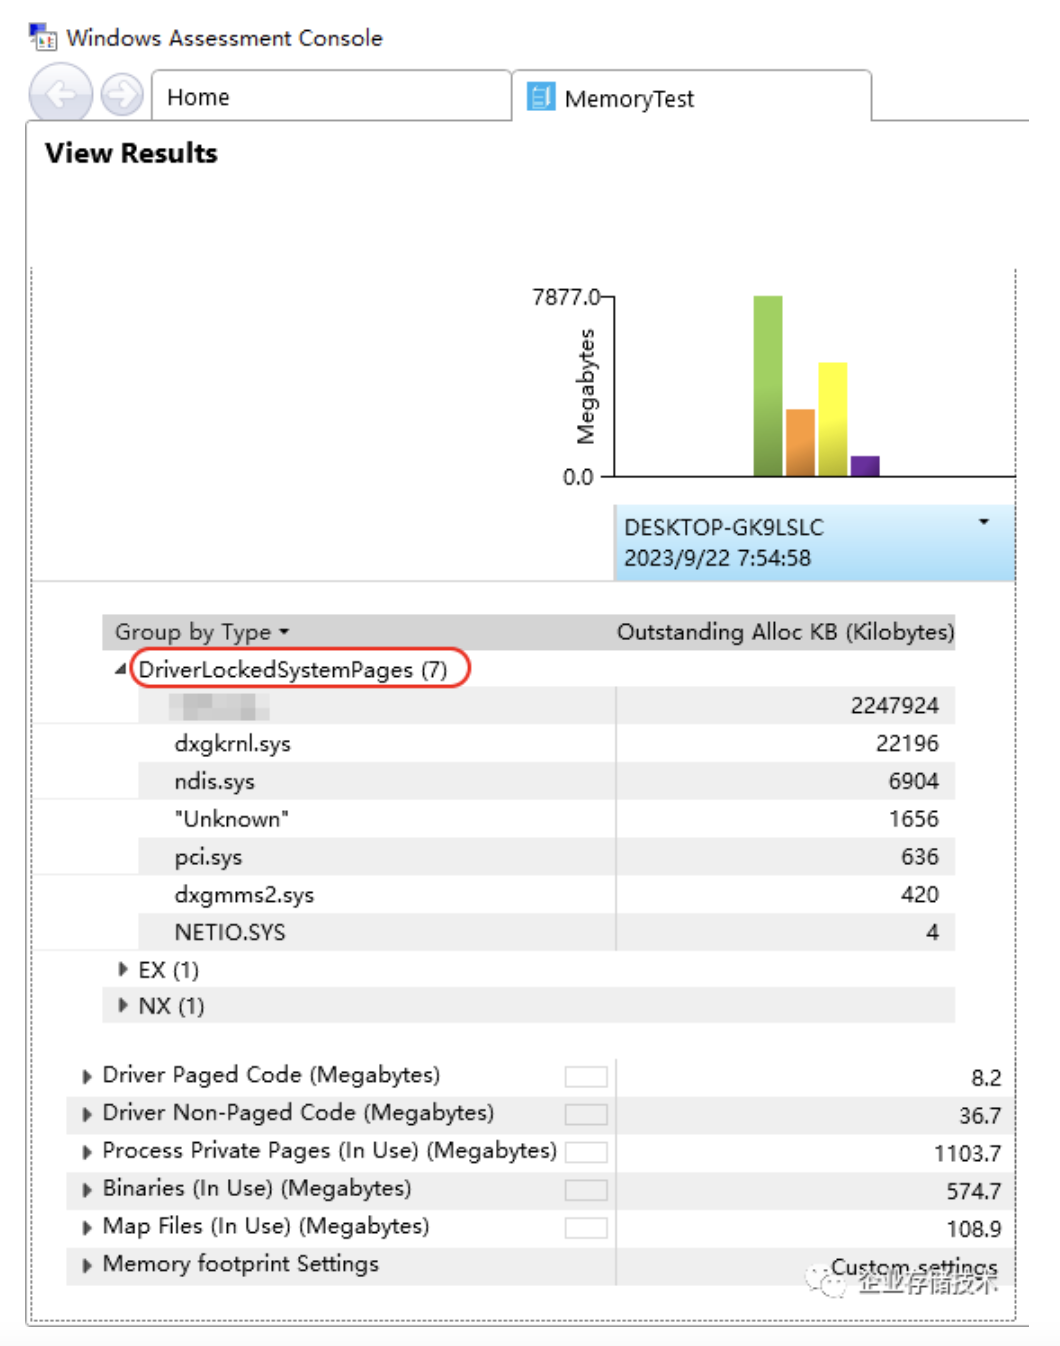1060x1346 pixels.
Task: Click the 420 allocation value
Action: point(920,895)
